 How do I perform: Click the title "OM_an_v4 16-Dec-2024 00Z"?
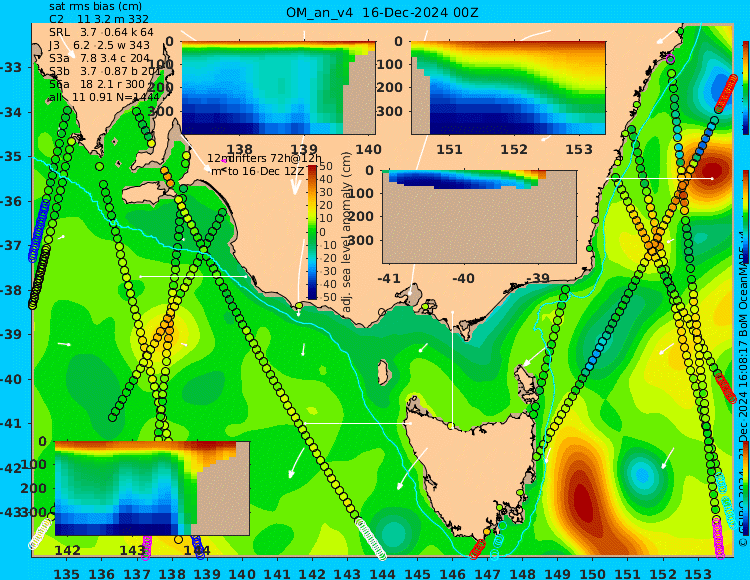(382, 13)
